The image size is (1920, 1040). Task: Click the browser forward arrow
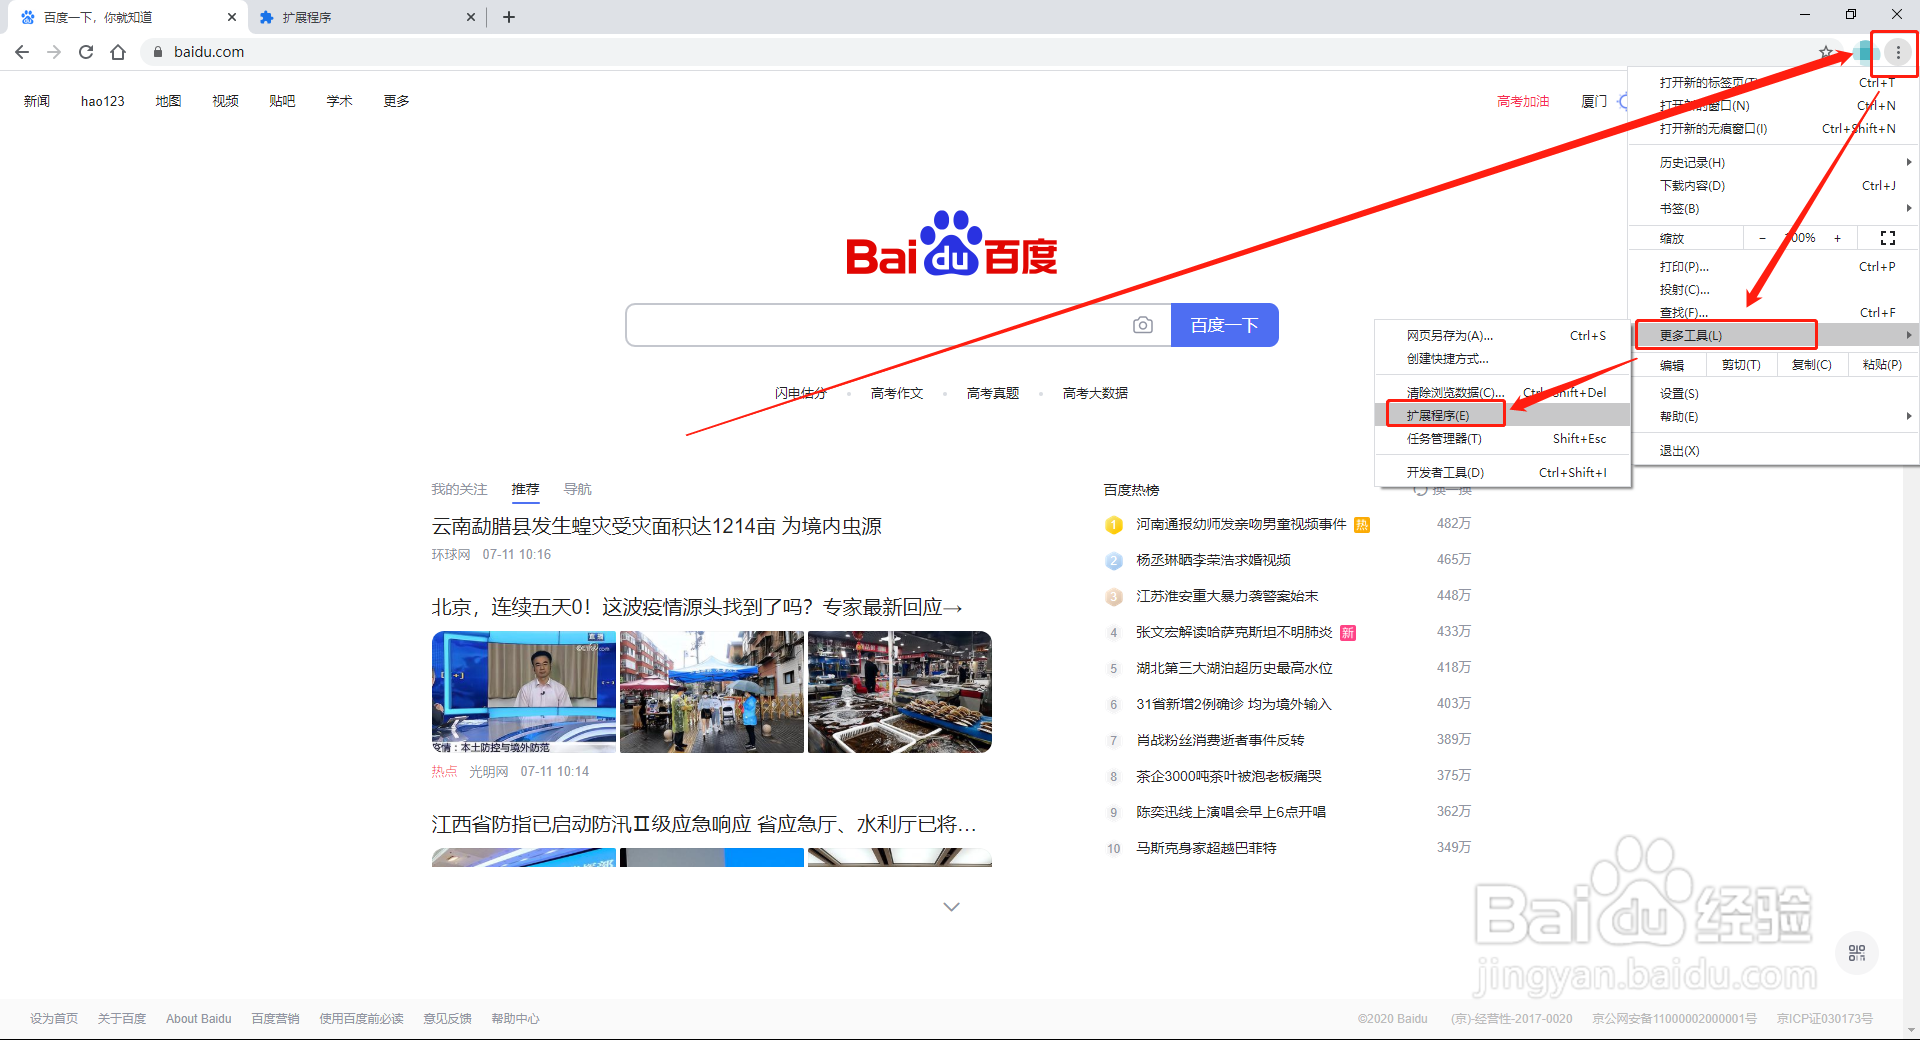tap(54, 52)
